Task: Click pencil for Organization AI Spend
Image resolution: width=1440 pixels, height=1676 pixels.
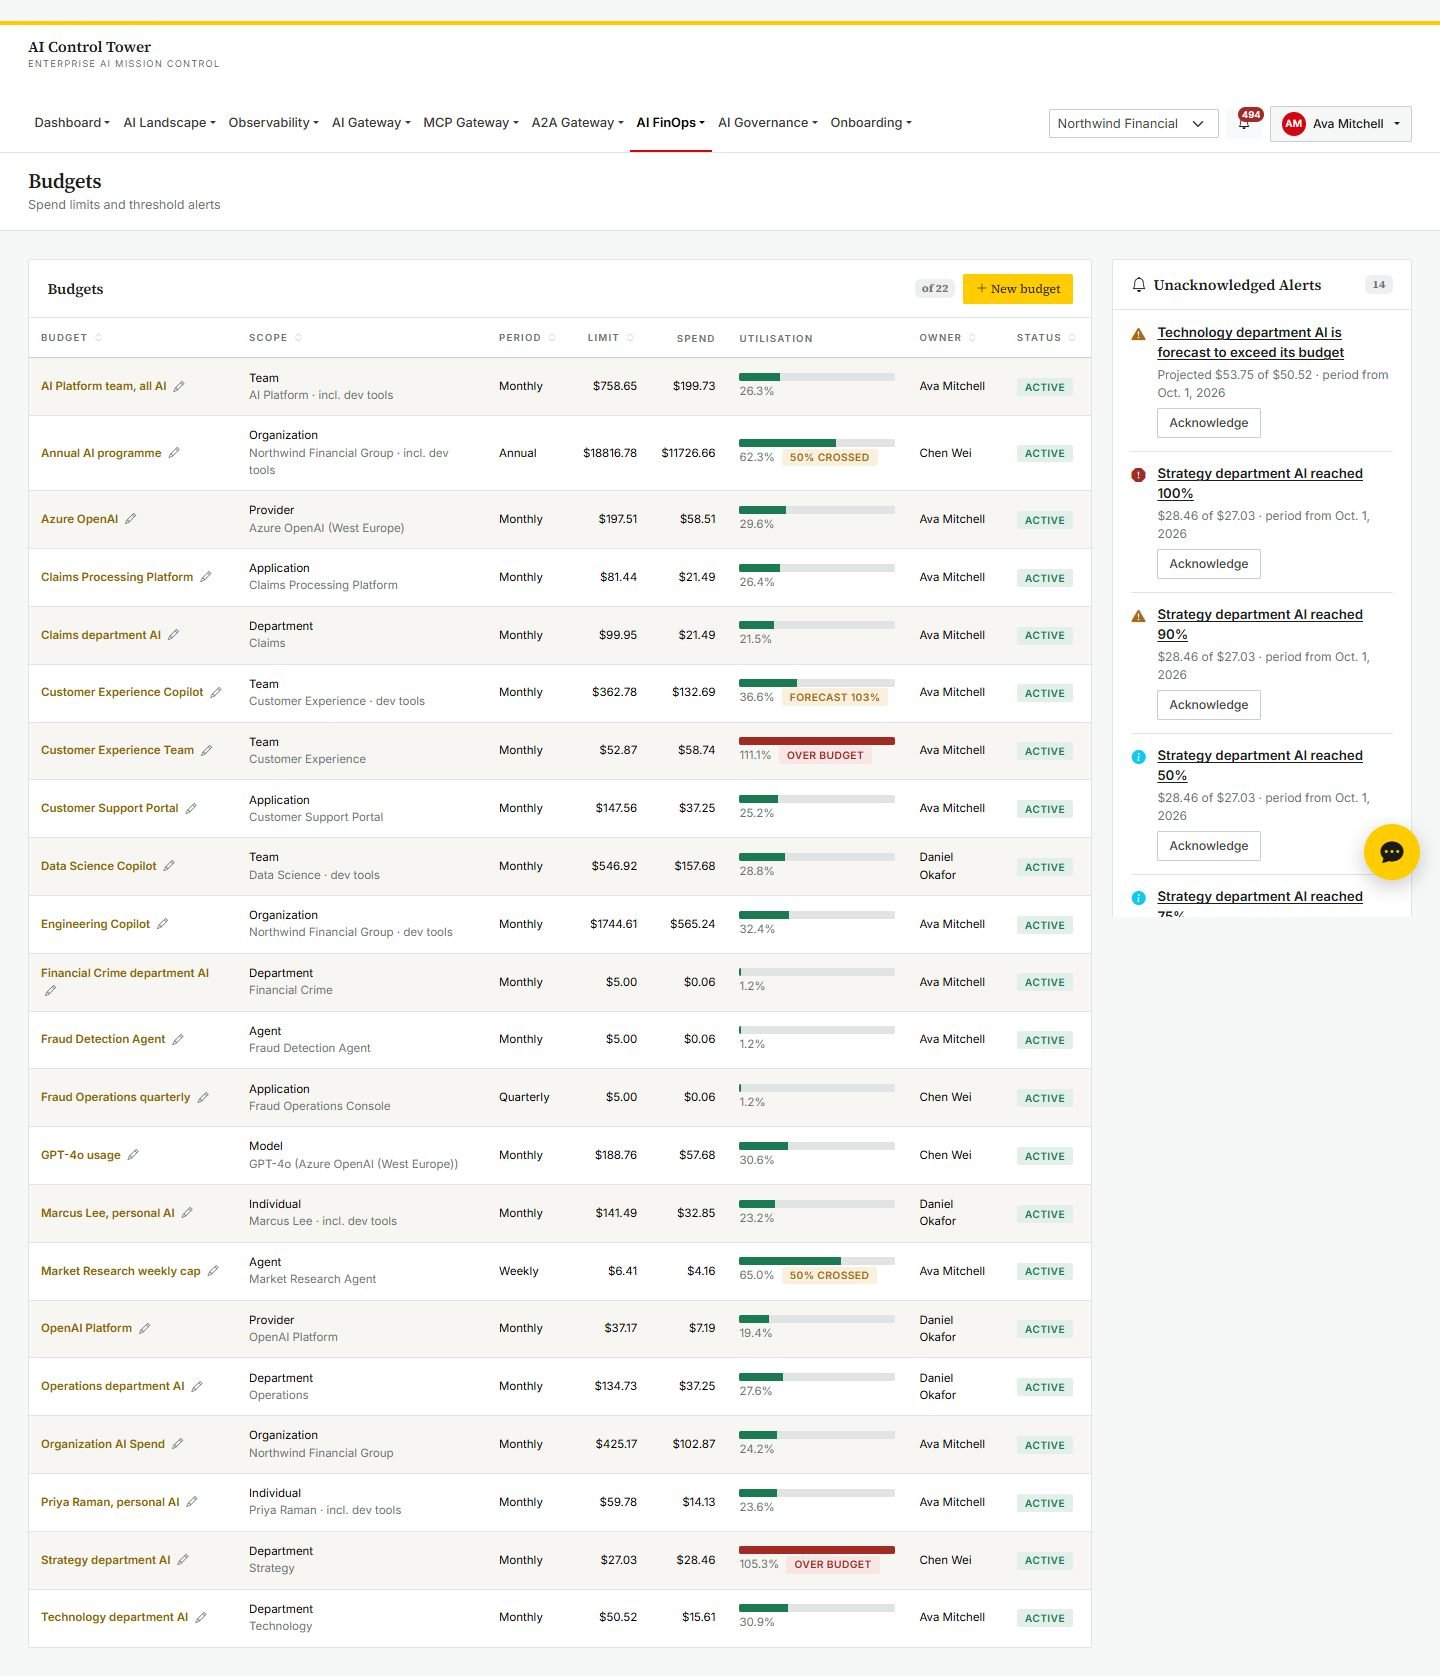Action: pos(178,1444)
